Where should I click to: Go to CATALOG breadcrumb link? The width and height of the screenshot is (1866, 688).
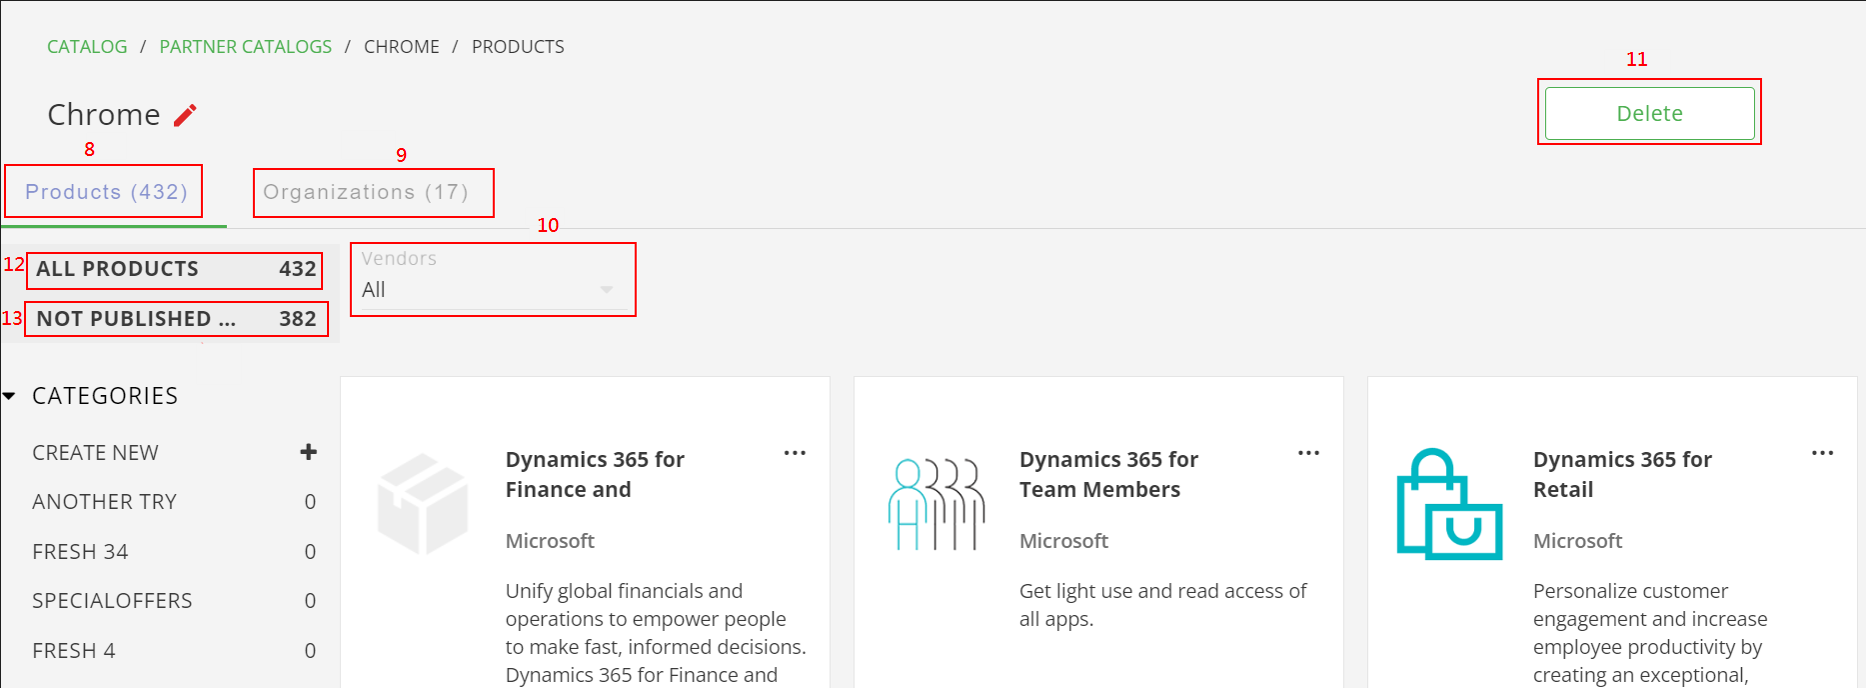[87, 47]
